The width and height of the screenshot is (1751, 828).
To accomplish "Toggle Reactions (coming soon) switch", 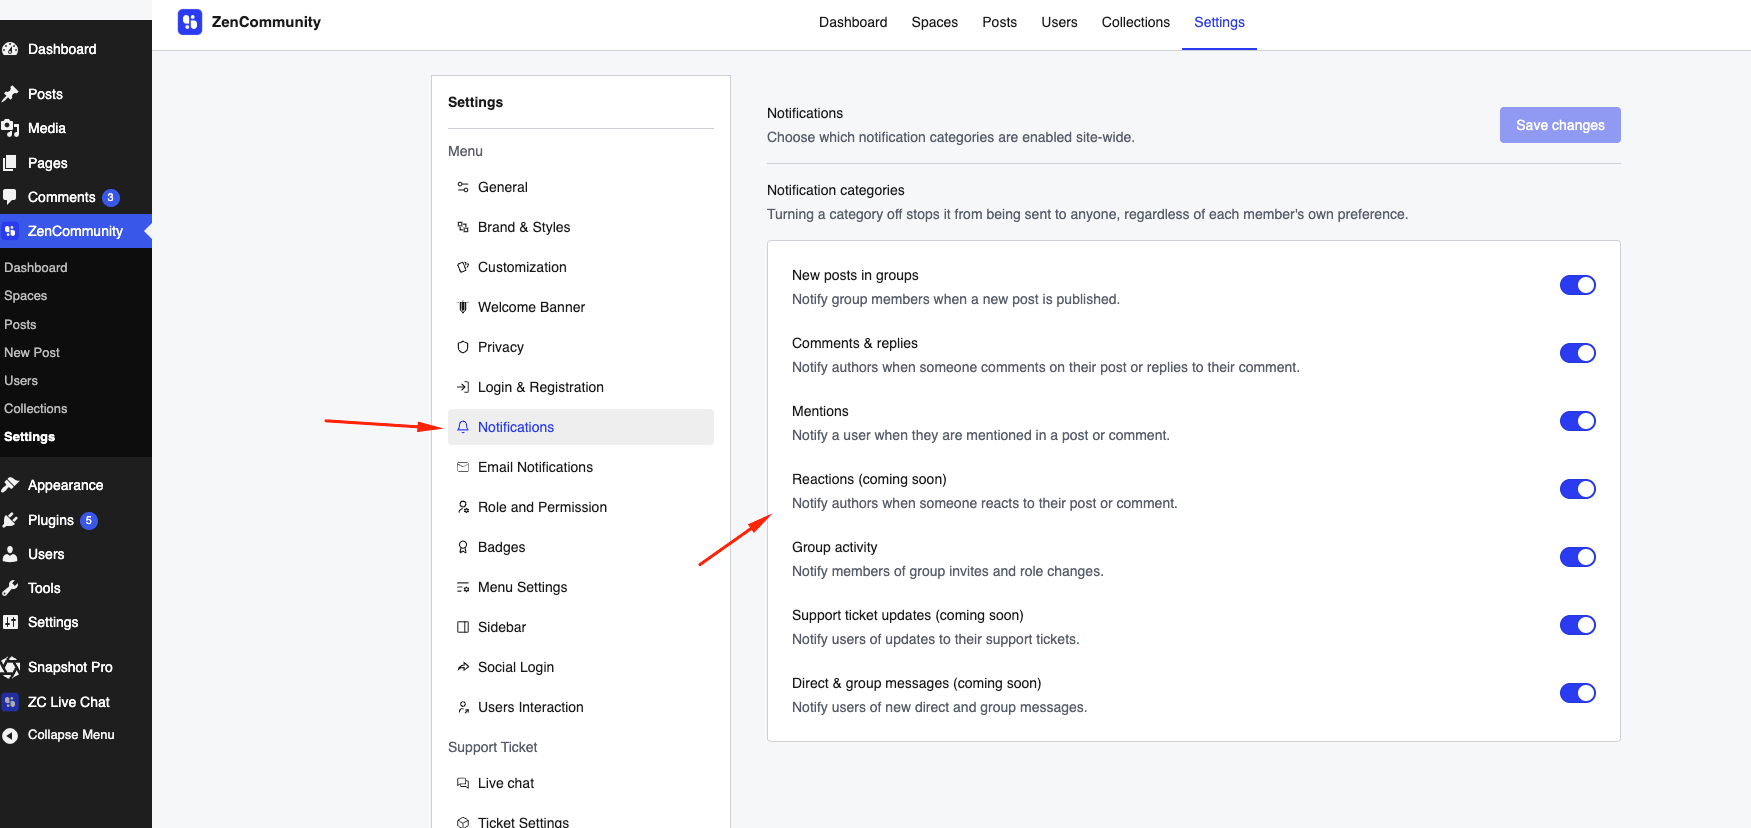I will point(1577,489).
